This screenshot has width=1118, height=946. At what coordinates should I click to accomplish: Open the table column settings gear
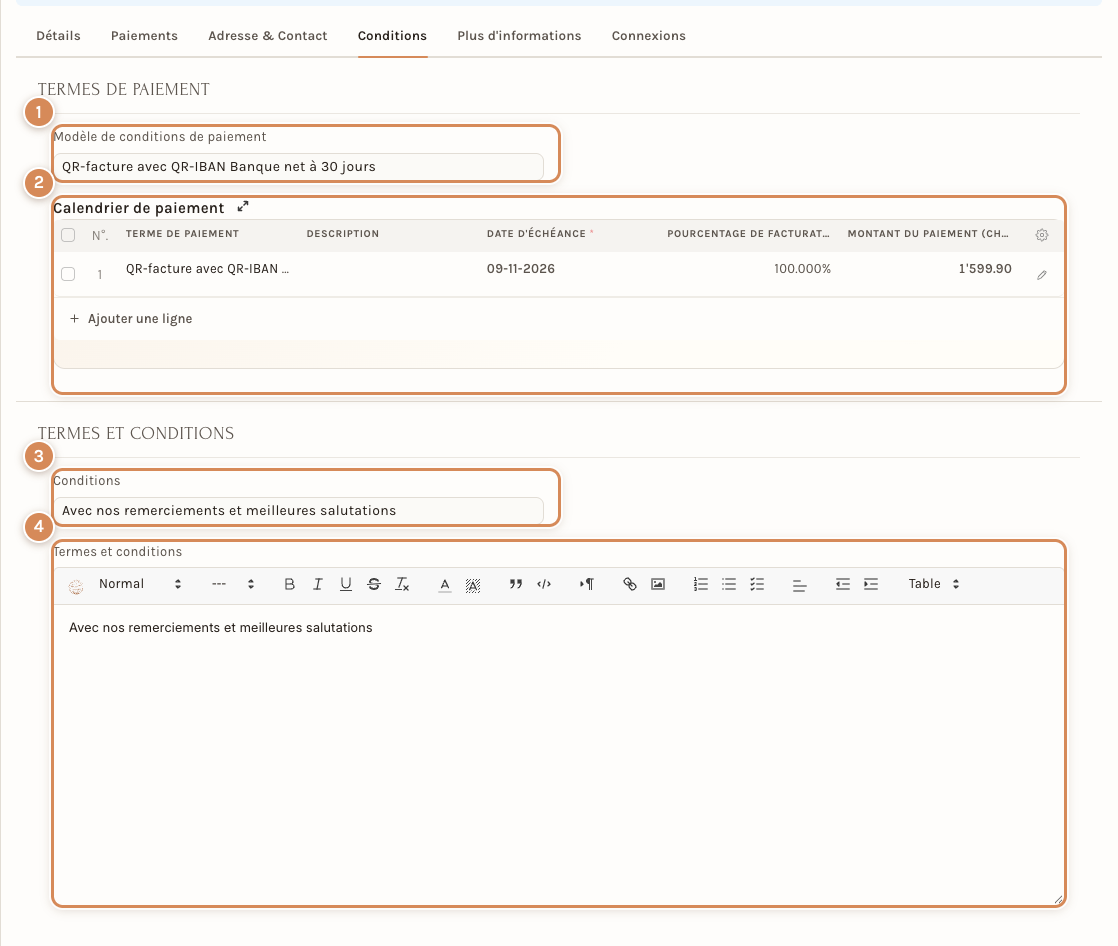tap(1042, 235)
